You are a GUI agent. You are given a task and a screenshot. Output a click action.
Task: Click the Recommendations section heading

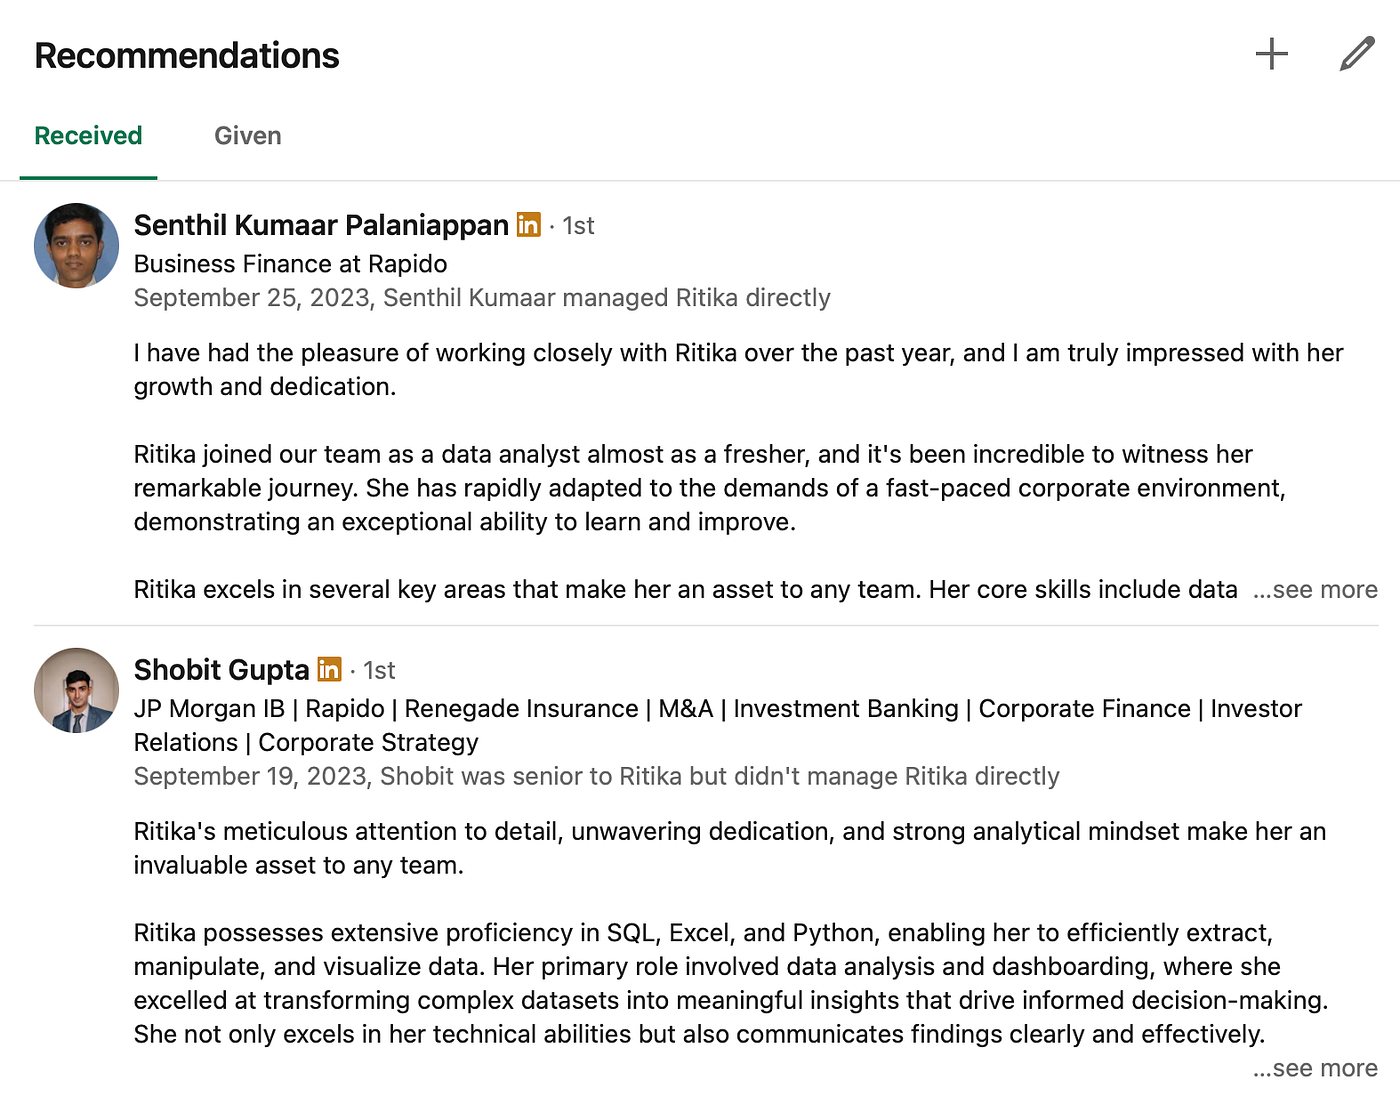[186, 55]
